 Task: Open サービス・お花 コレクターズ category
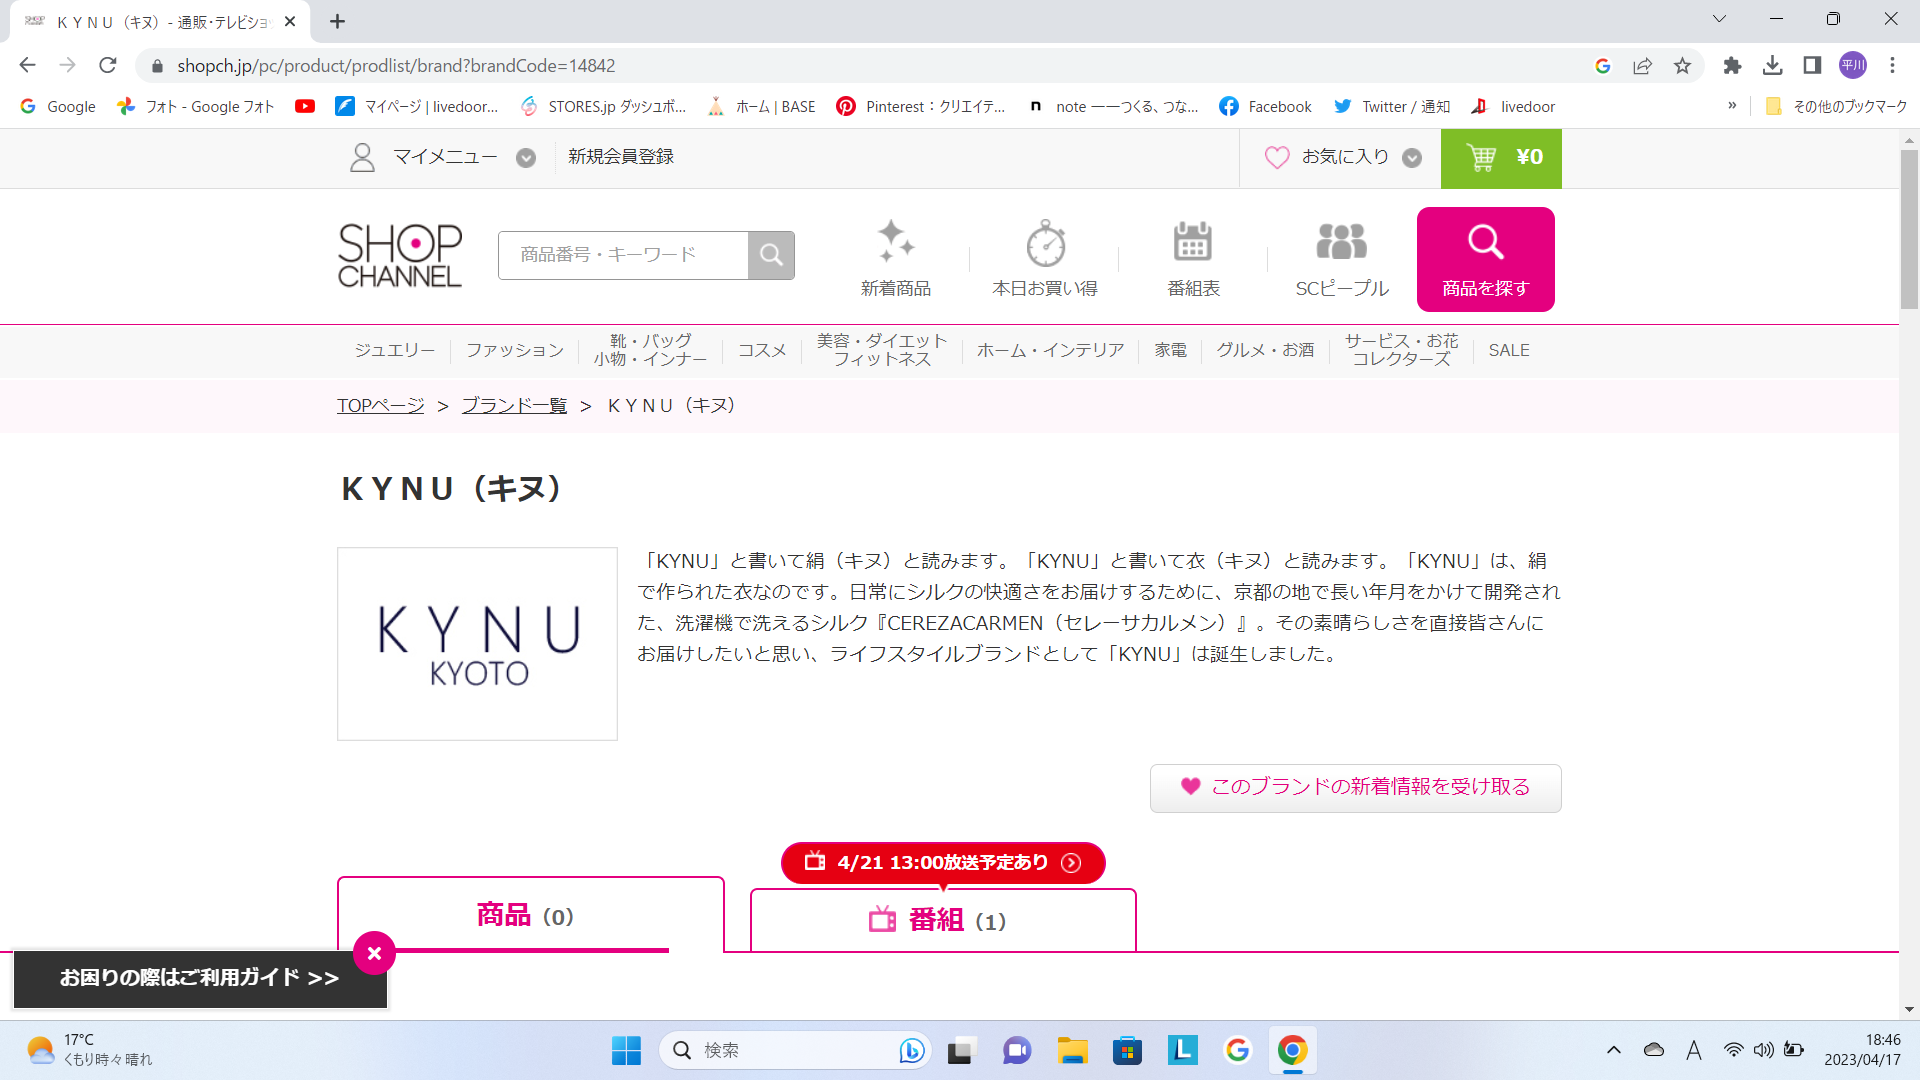click(x=1401, y=350)
